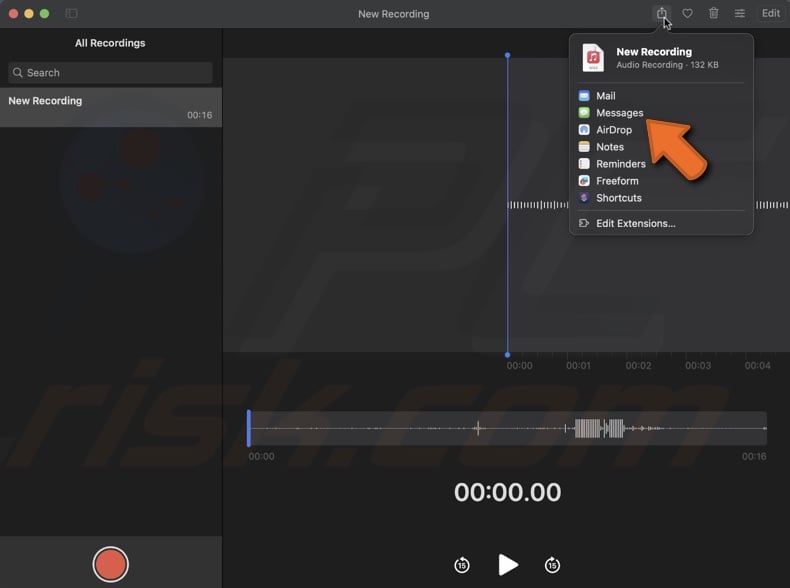Choose Messages in the share menu

[619, 113]
